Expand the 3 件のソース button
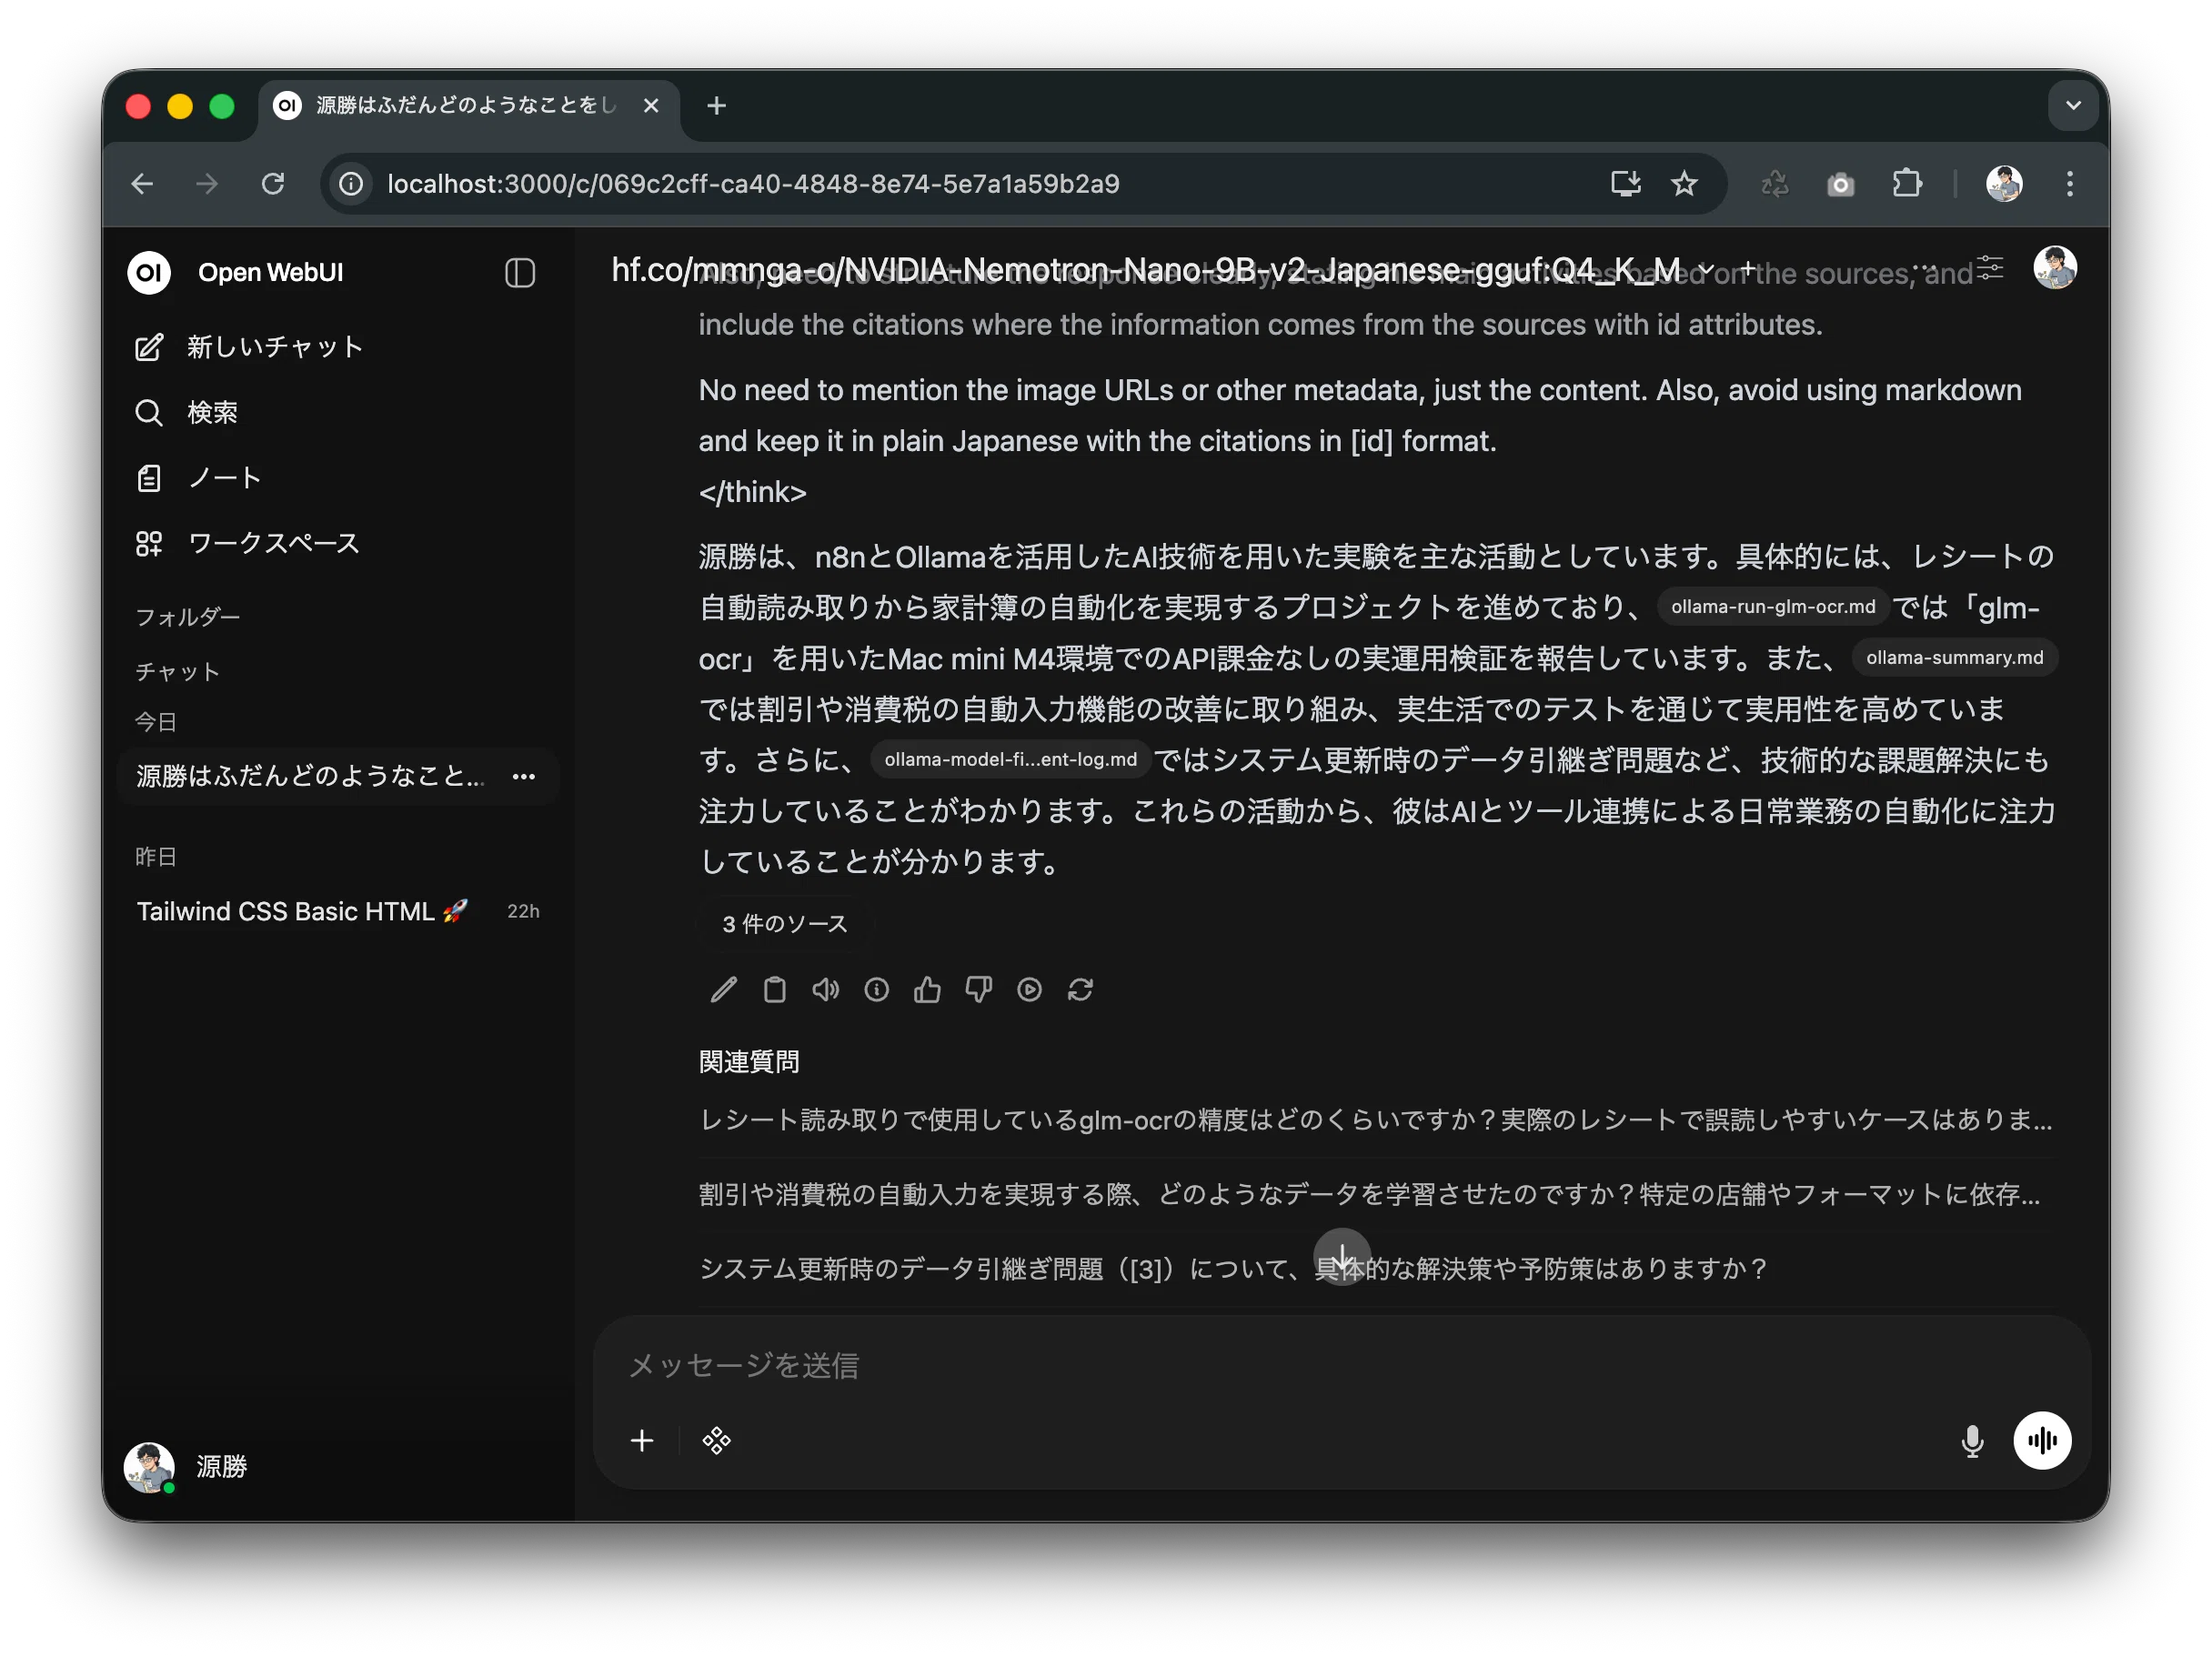 [x=785, y=924]
